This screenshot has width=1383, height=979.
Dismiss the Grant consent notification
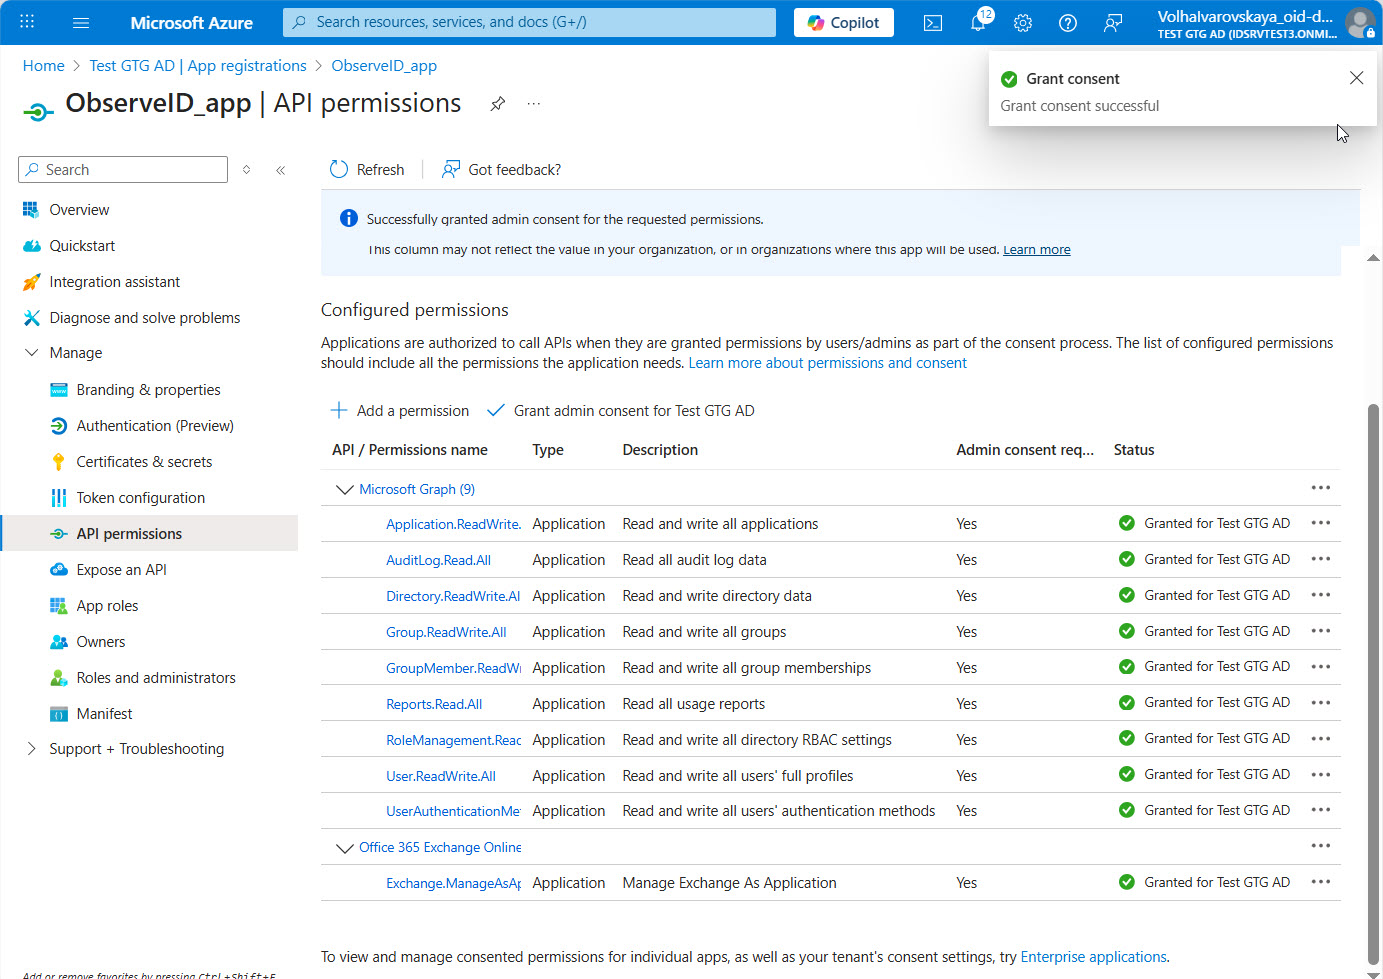coord(1356,78)
